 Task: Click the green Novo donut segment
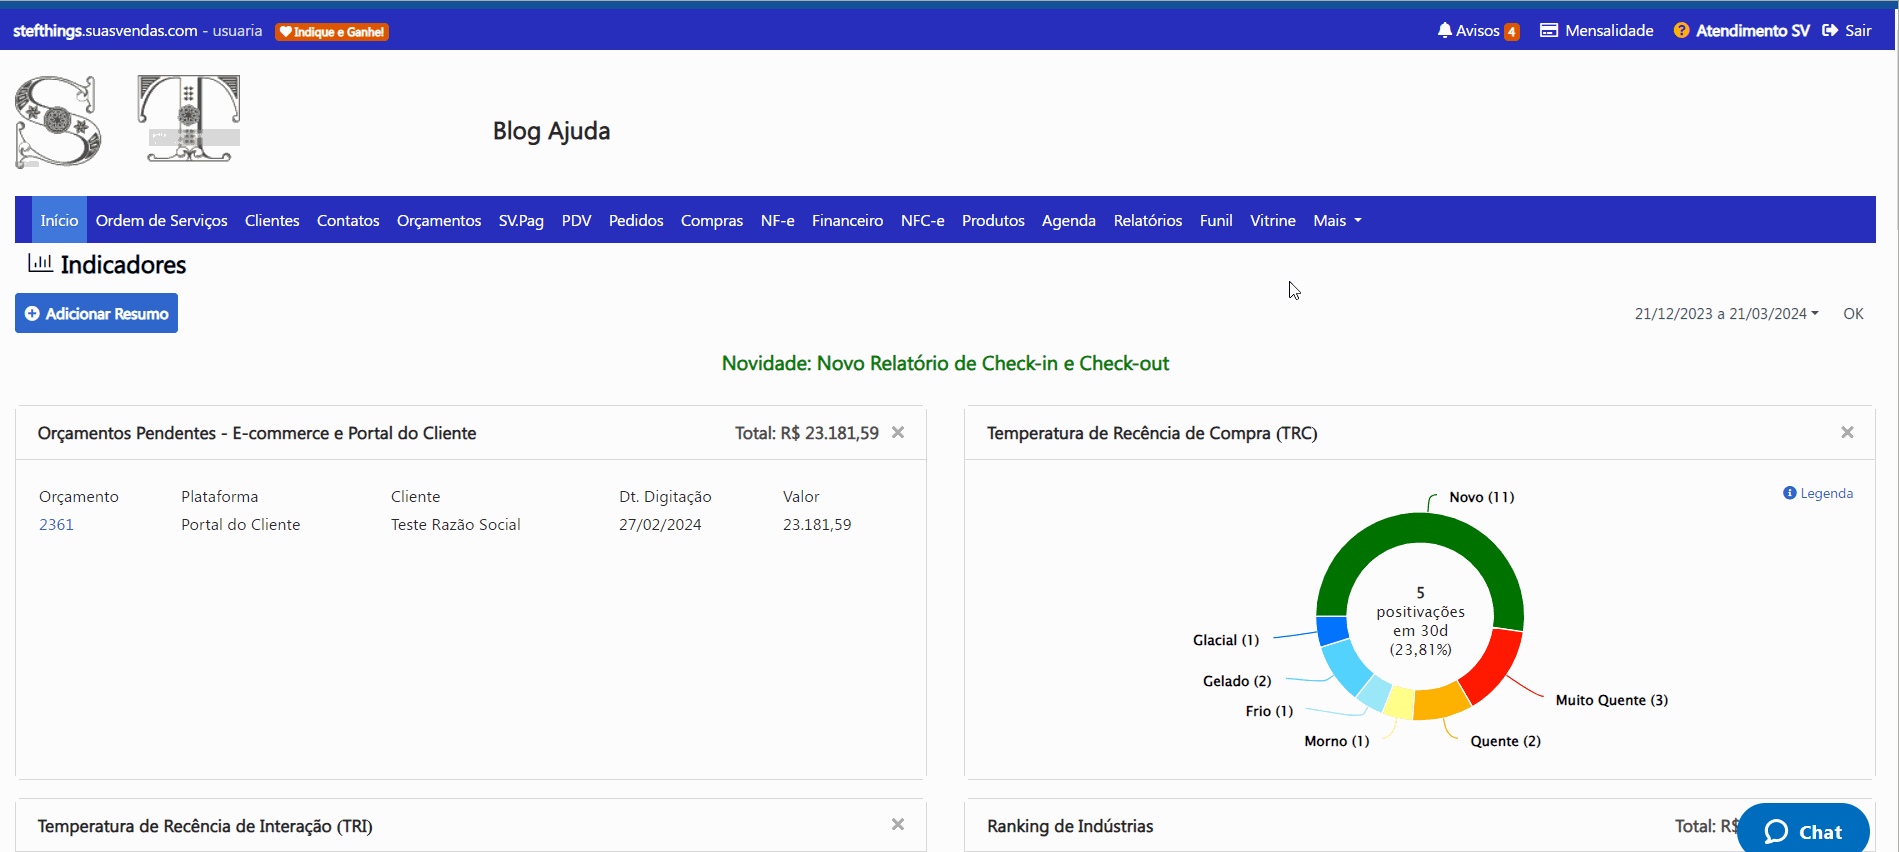click(1420, 530)
